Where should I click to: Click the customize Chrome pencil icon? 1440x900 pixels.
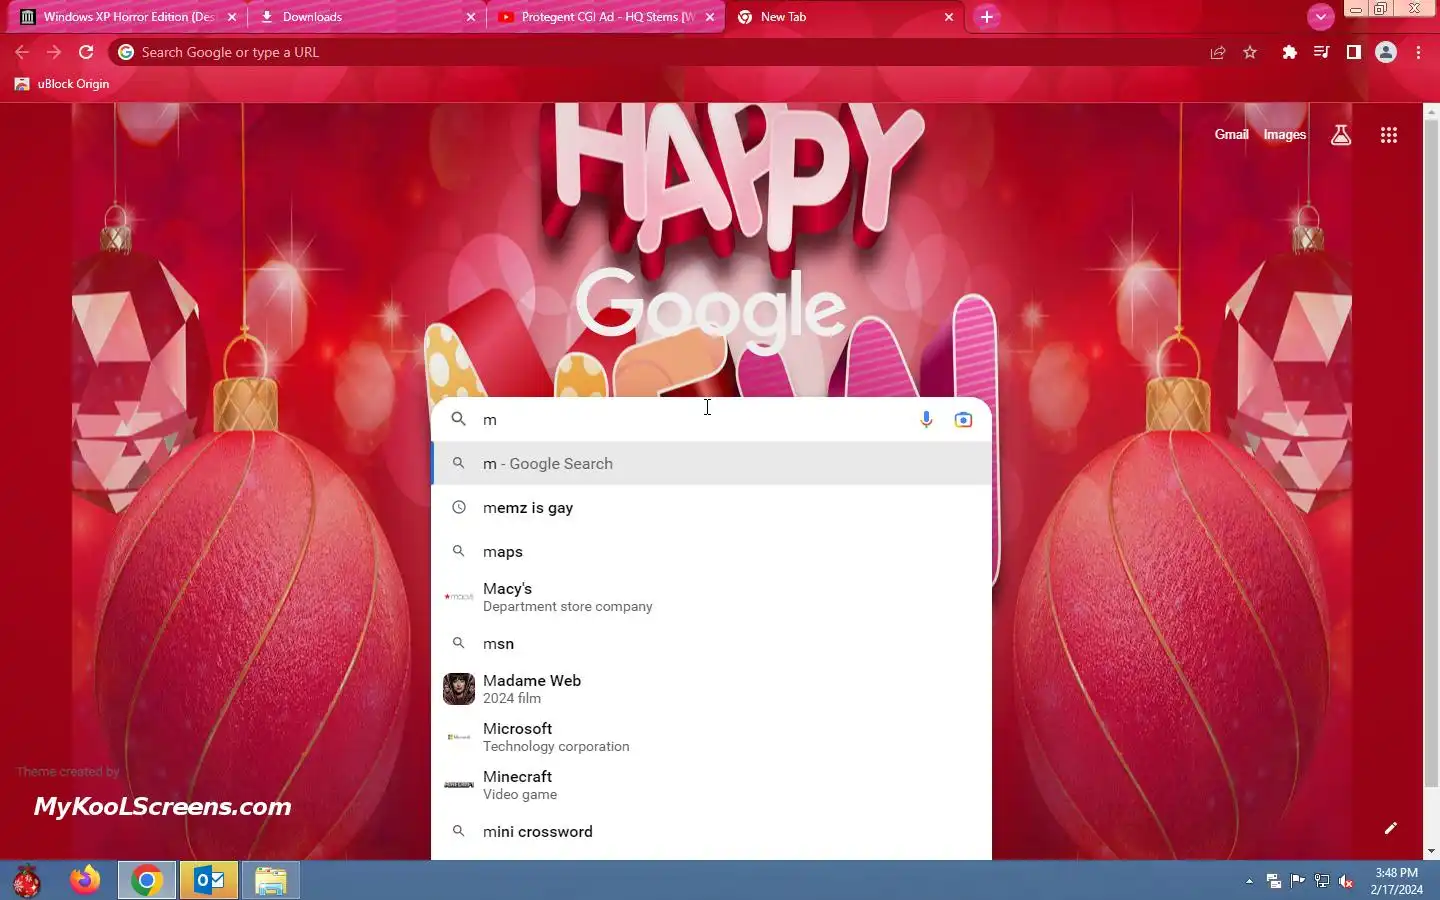pyautogui.click(x=1390, y=828)
